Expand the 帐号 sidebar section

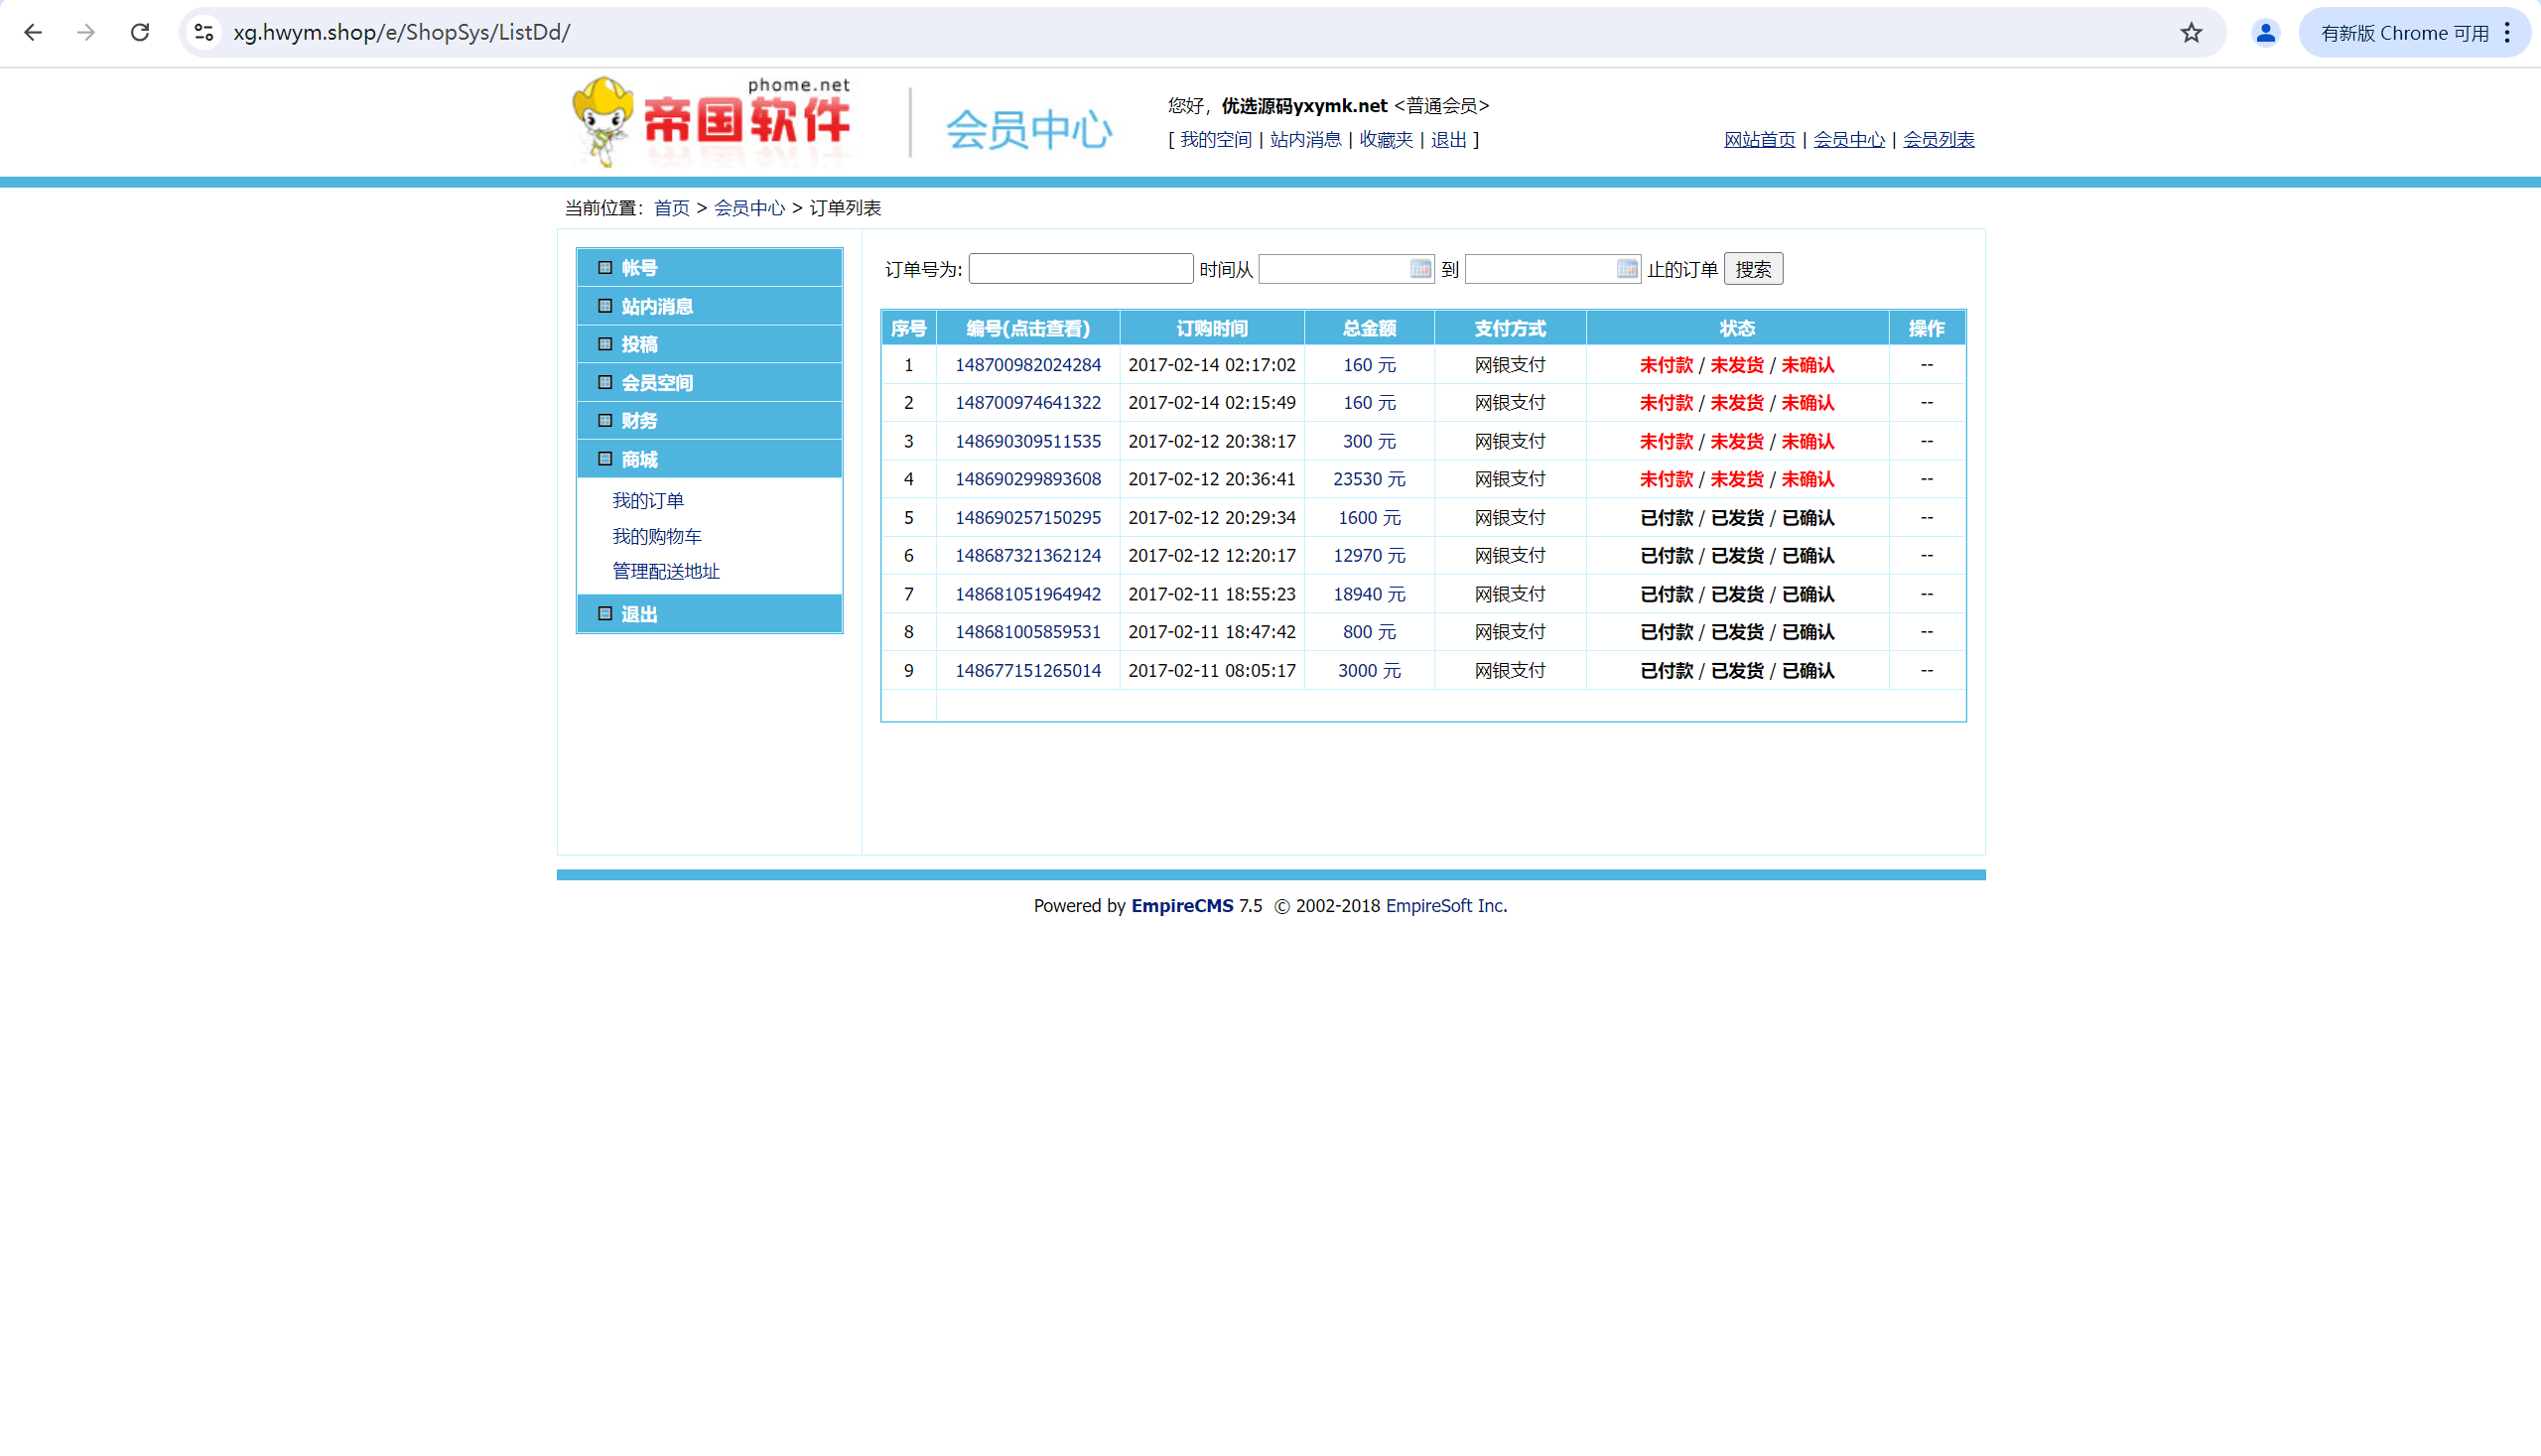tap(709, 267)
